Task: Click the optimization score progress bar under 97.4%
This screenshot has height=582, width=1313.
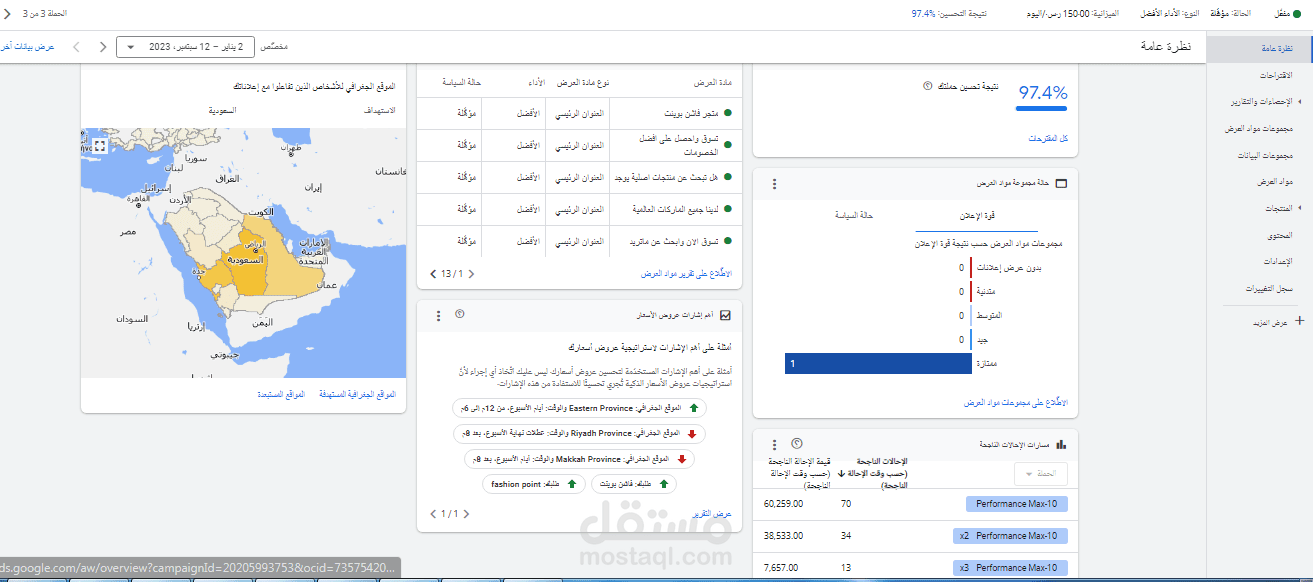Action: (x=1042, y=108)
